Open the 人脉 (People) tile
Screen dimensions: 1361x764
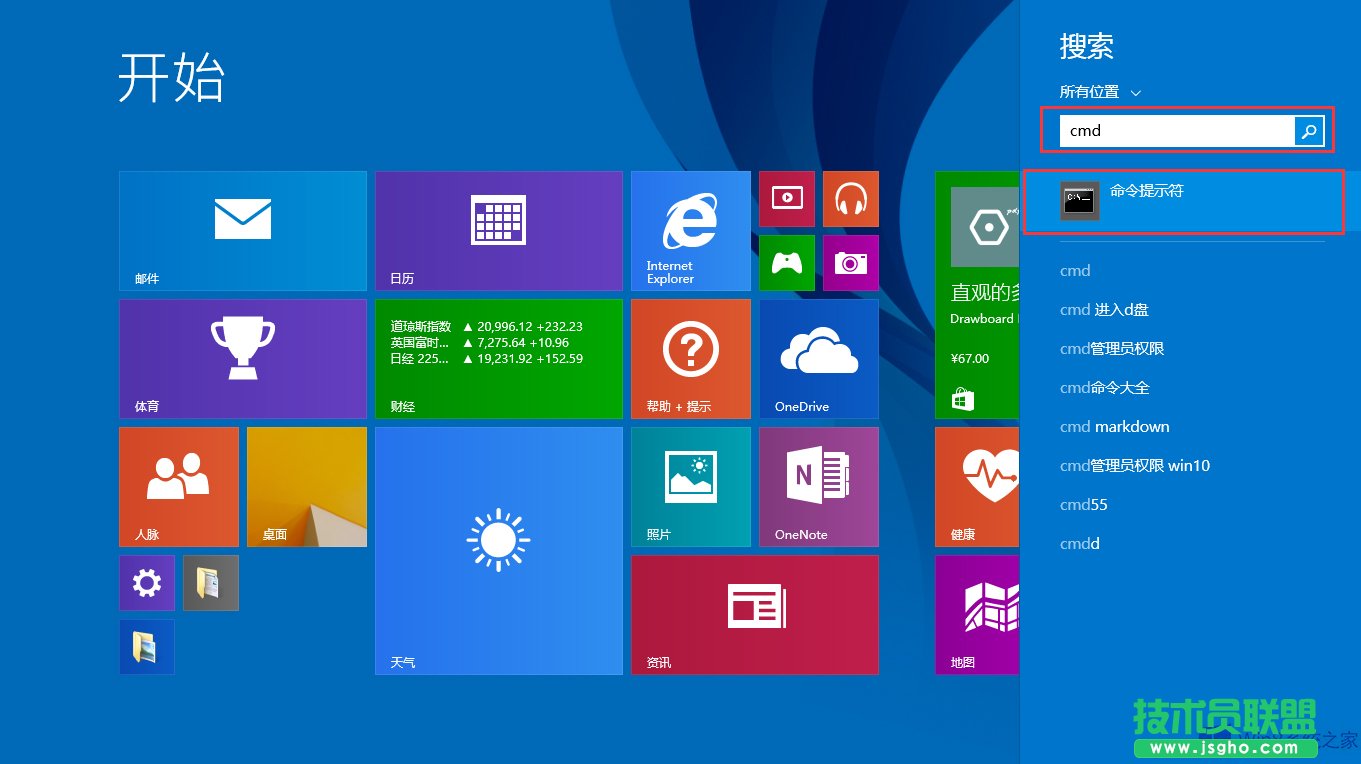tap(178, 487)
